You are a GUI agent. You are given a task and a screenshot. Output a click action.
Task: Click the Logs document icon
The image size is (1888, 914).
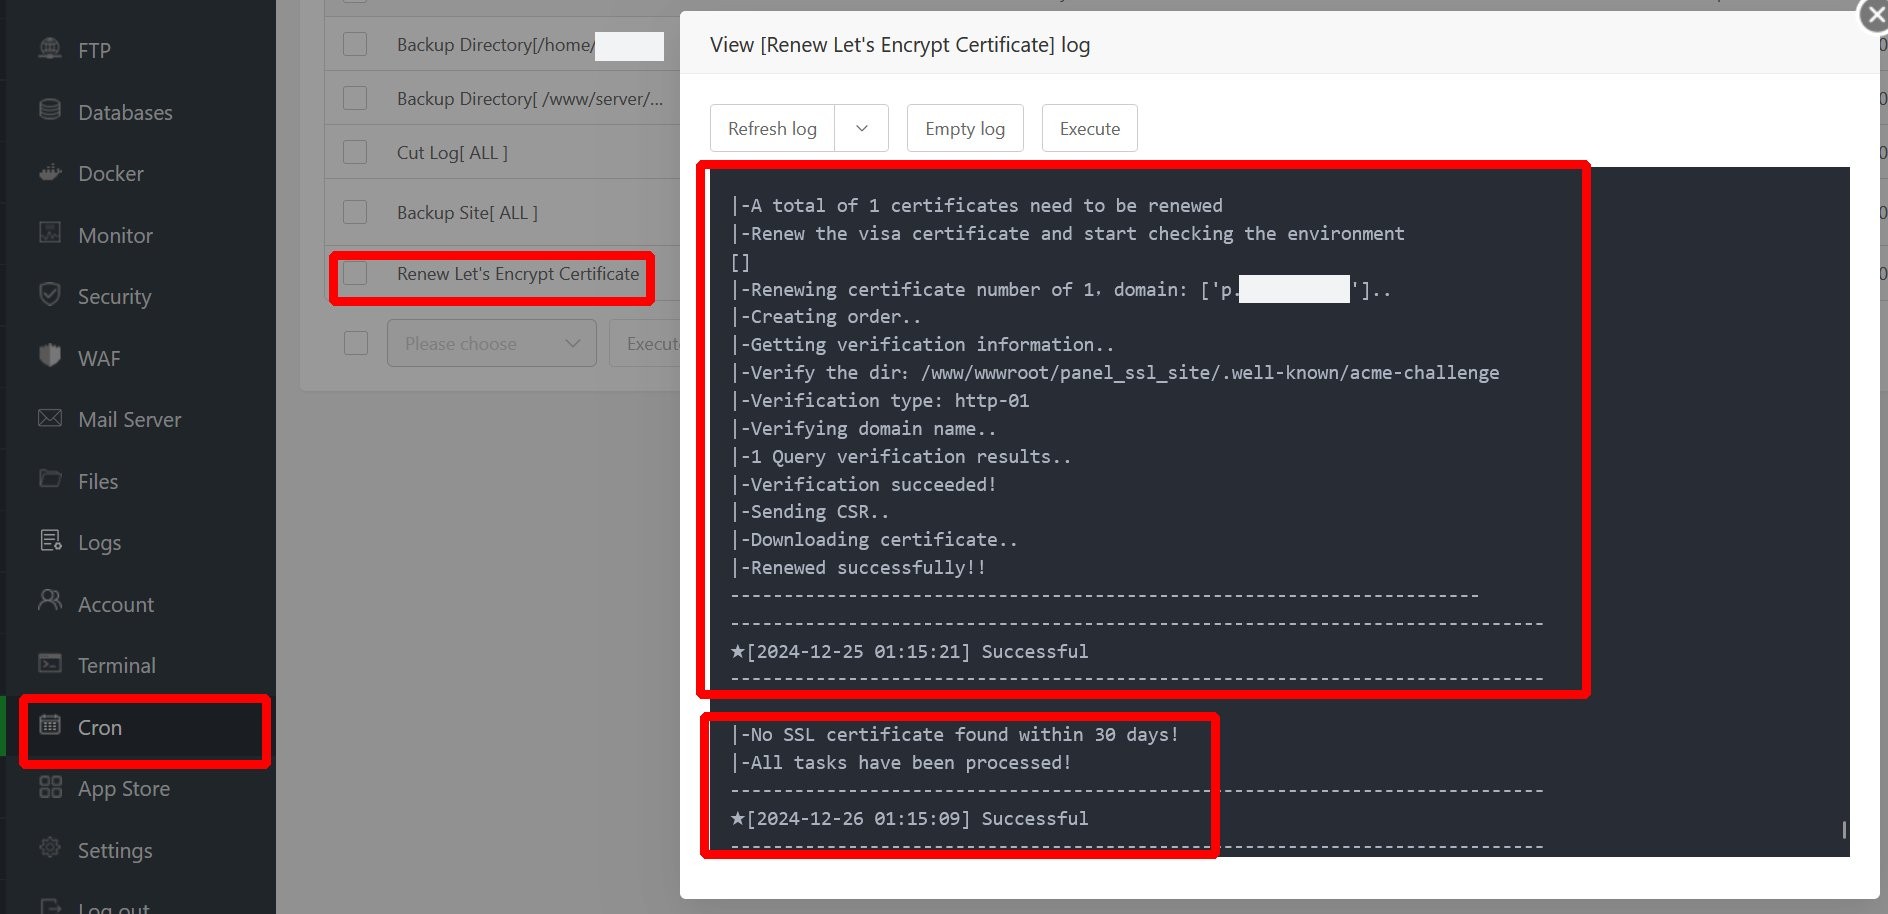pos(50,540)
